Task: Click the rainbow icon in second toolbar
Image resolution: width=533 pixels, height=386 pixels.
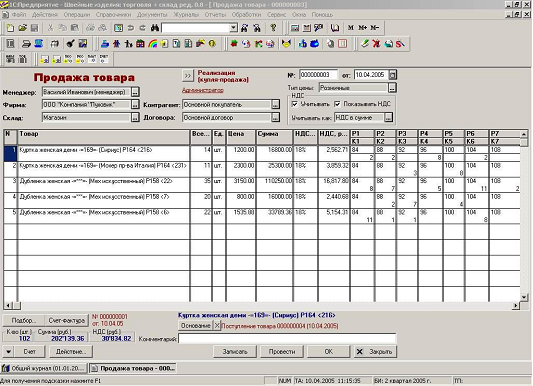Action: [x=153, y=44]
